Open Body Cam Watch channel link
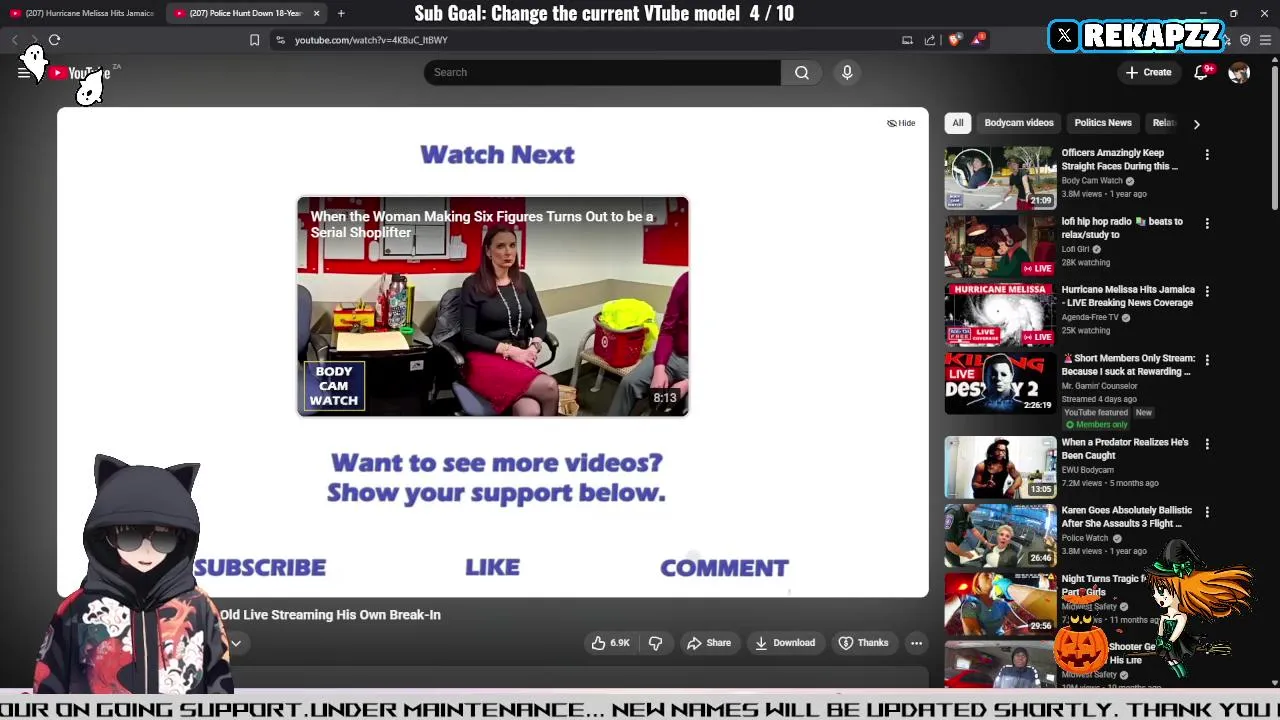 point(1092,181)
